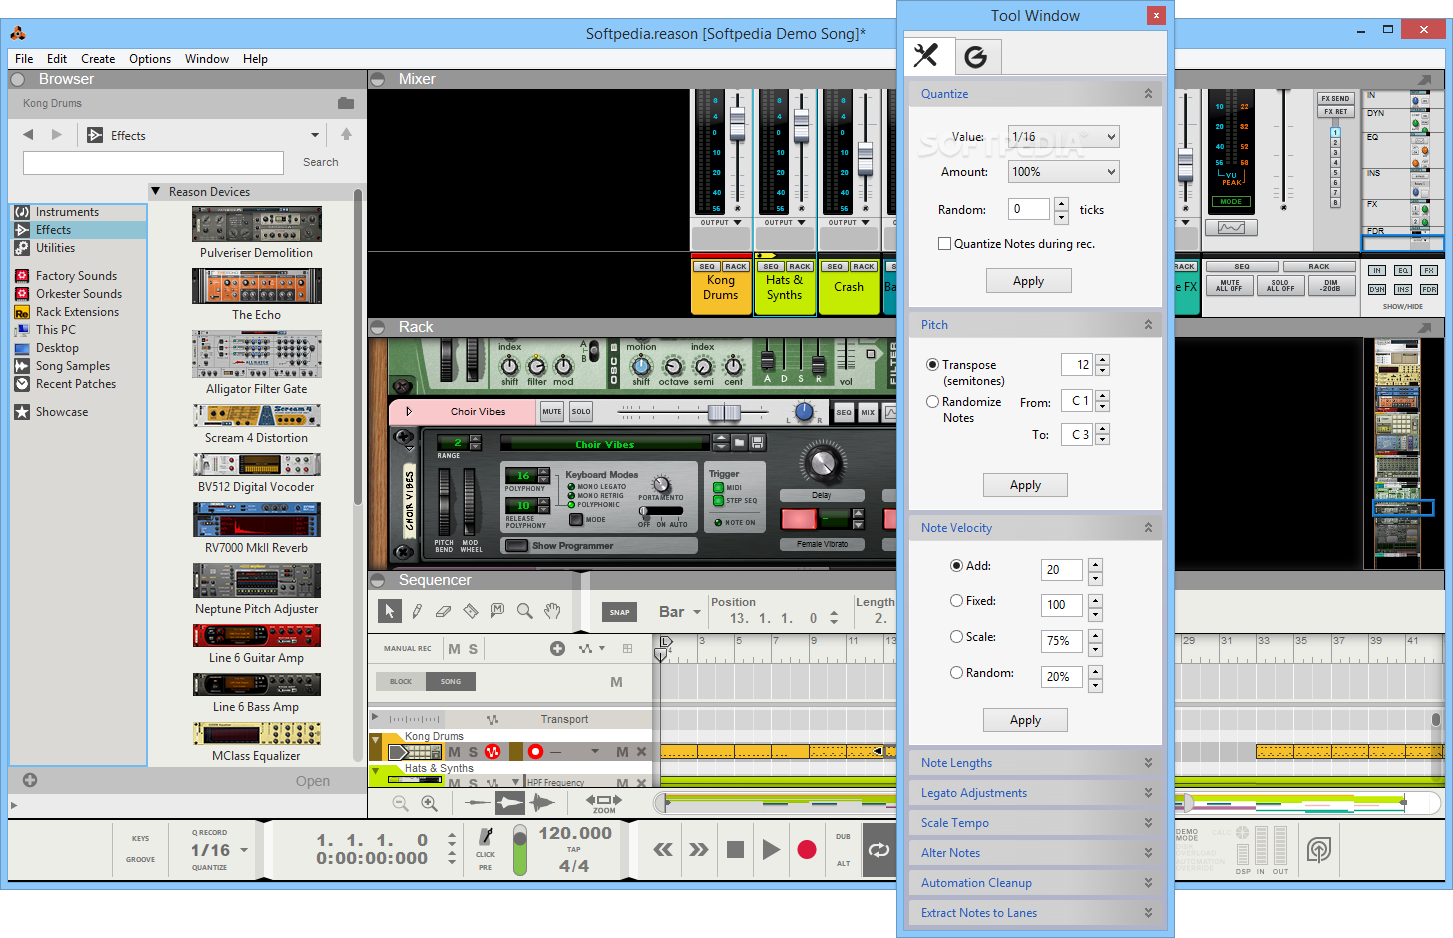Viewport: 1453px width, 938px height.
Task: Select the Mute tool in Sequencer
Action: (x=497, y=611)
